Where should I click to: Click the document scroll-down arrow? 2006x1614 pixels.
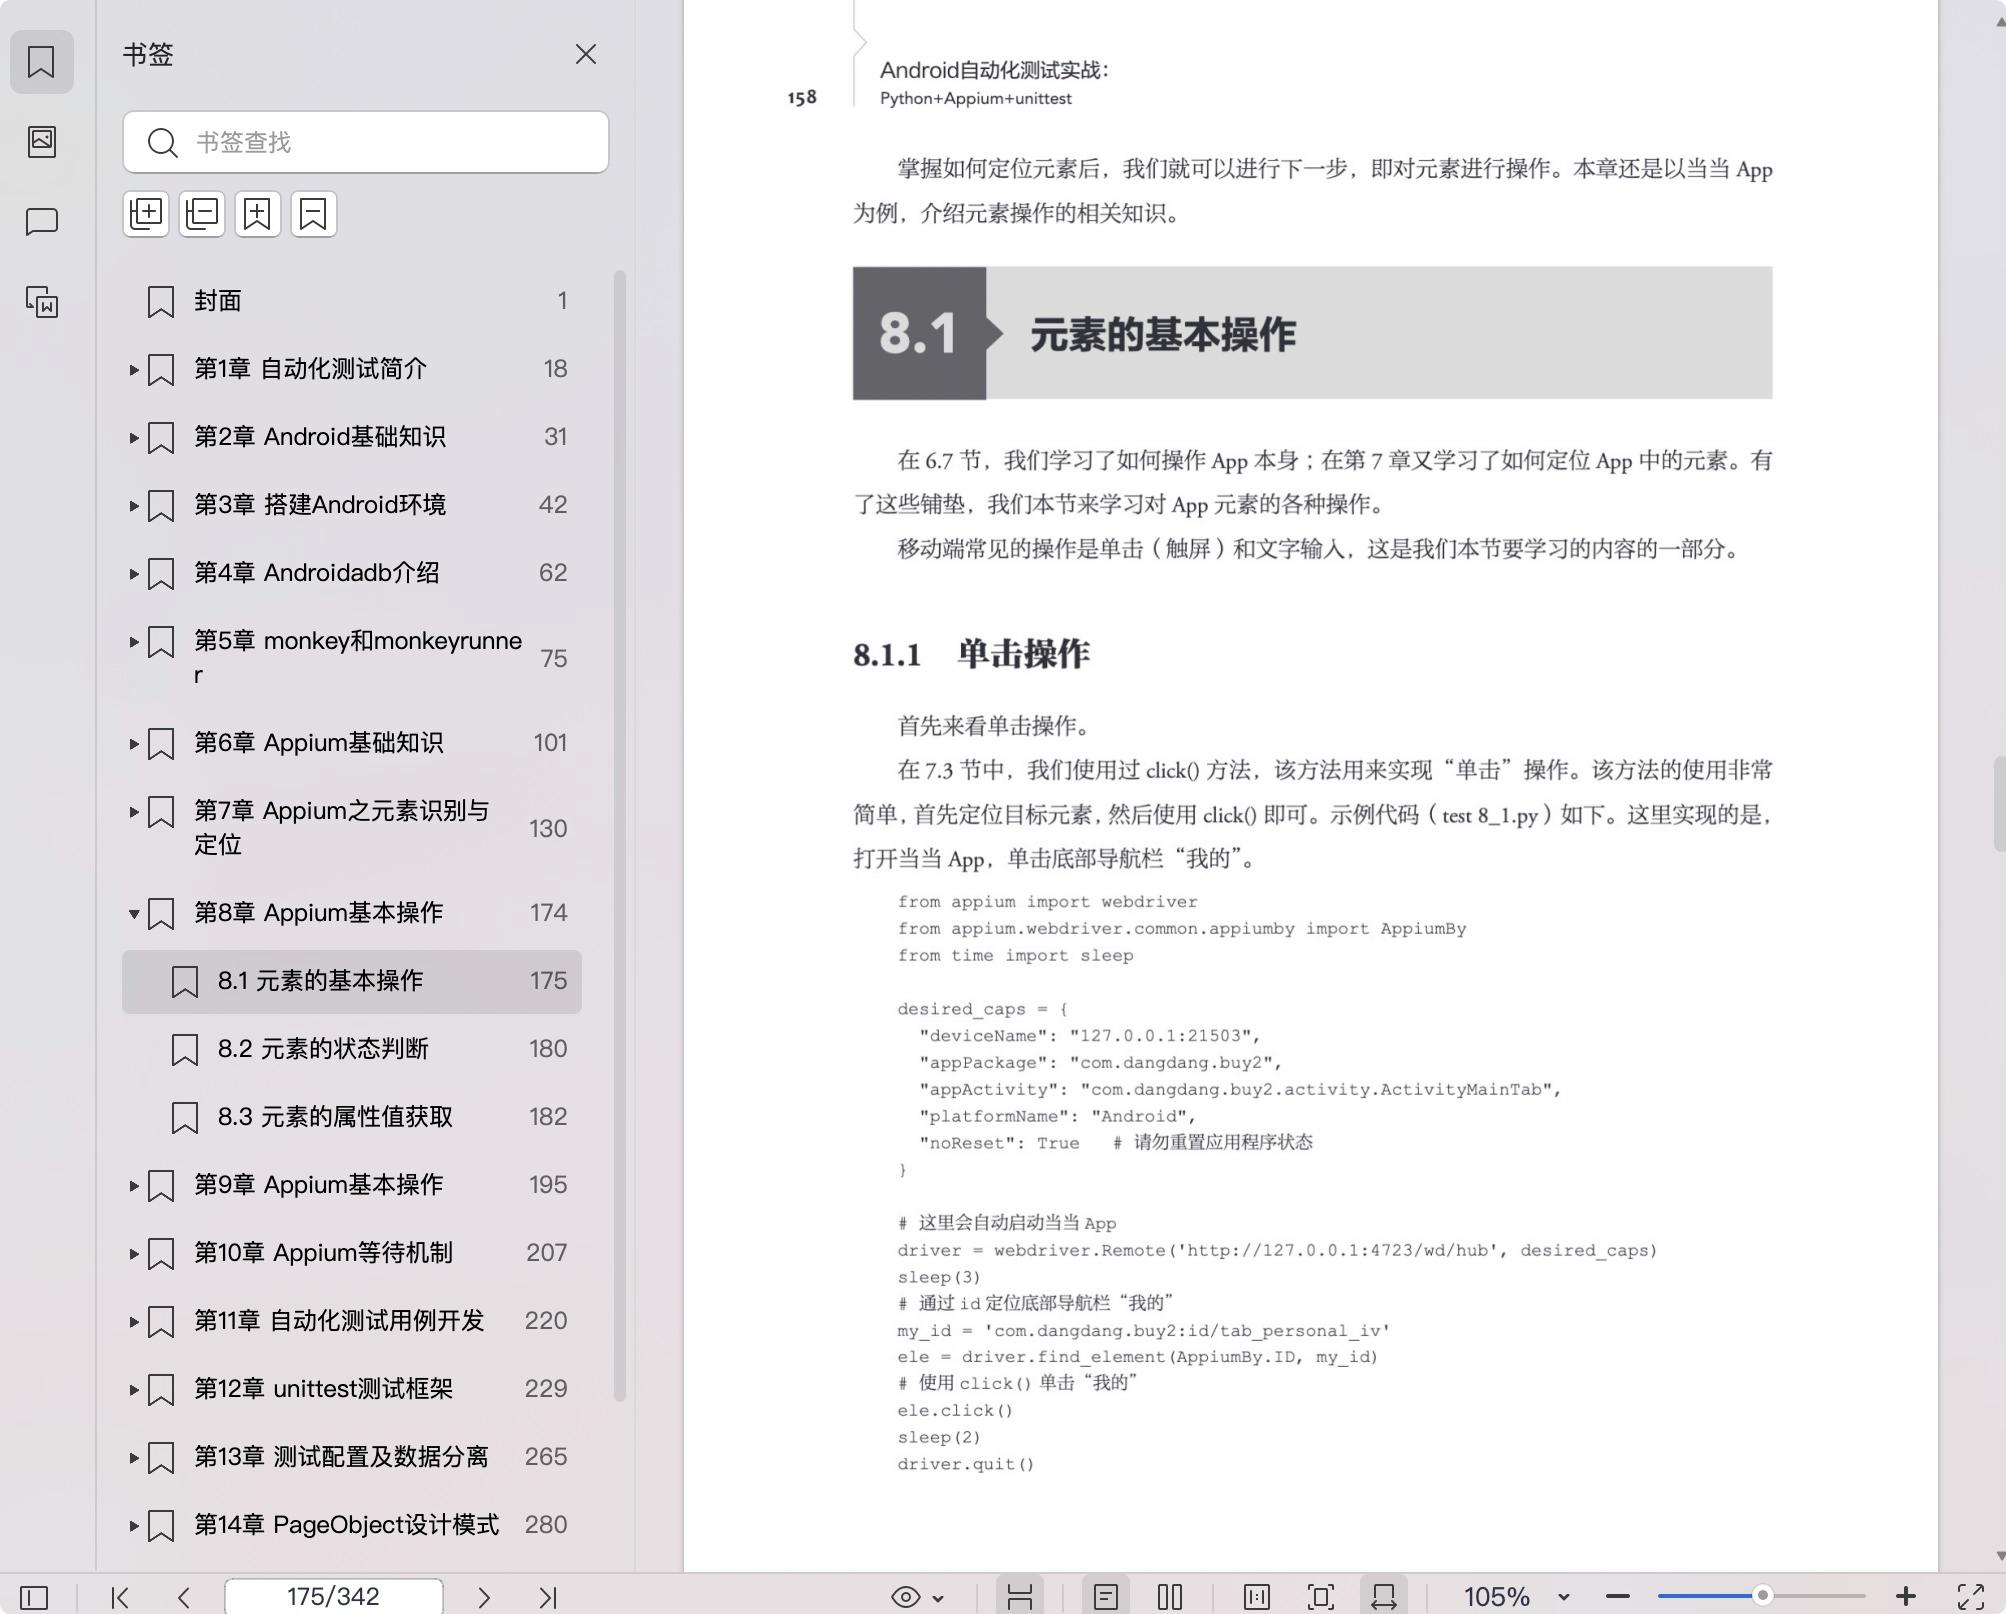pos(1999,1556)
